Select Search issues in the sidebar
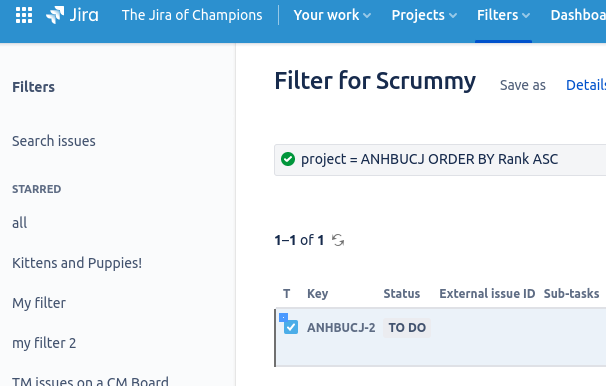The height and width of the screenshot is (386, 606). (54, 141)
